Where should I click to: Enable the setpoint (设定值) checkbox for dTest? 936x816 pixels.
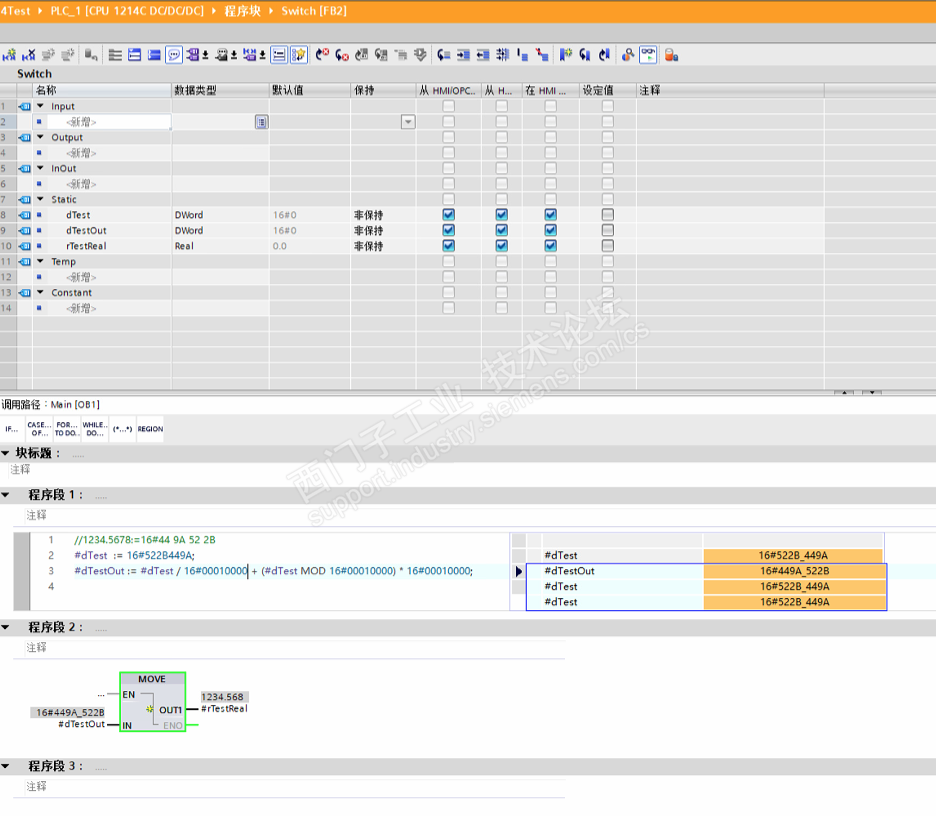[x=607, y=215]
